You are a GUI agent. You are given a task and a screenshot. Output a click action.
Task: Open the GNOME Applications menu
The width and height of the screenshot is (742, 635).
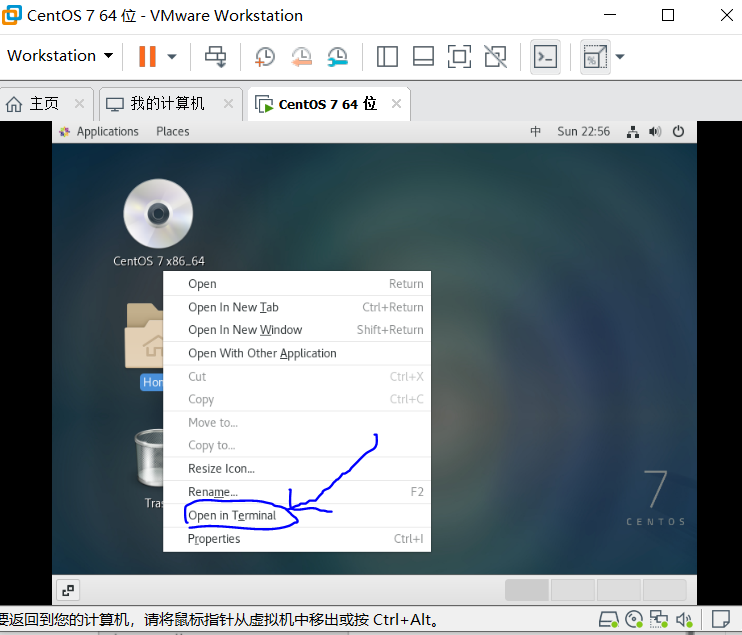98,132
